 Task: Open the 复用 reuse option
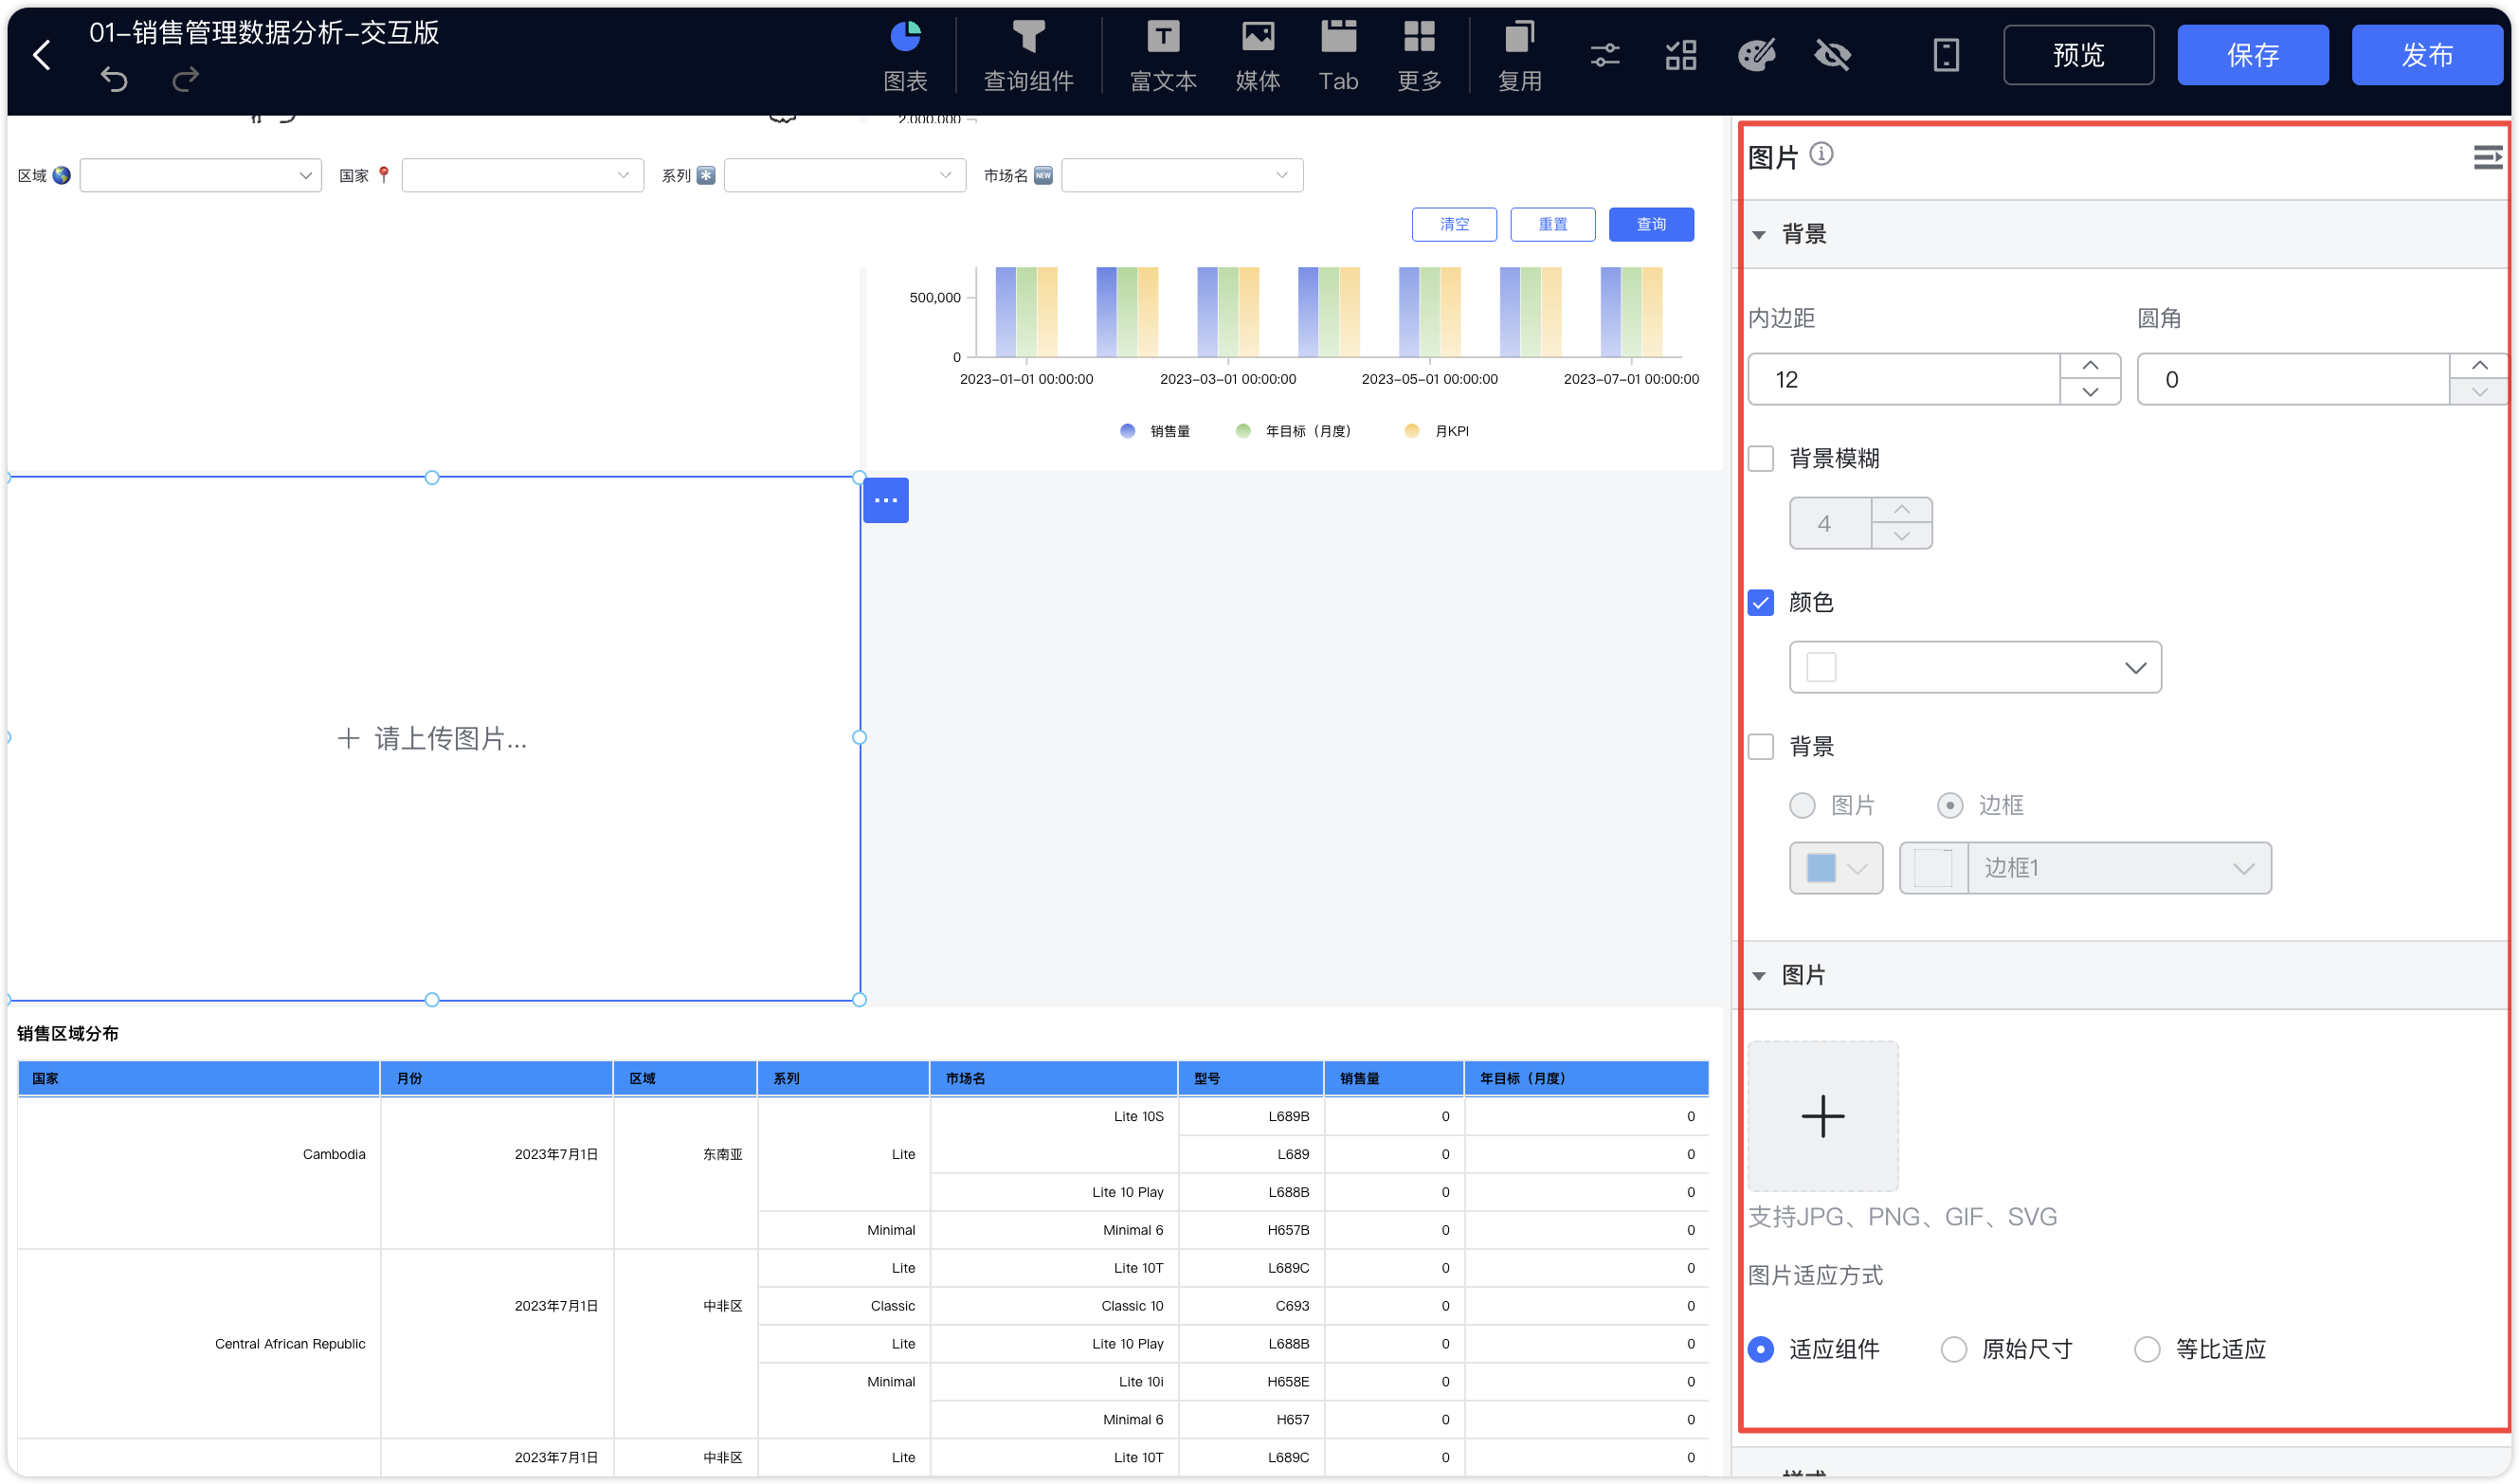(x=1519, y=56)
